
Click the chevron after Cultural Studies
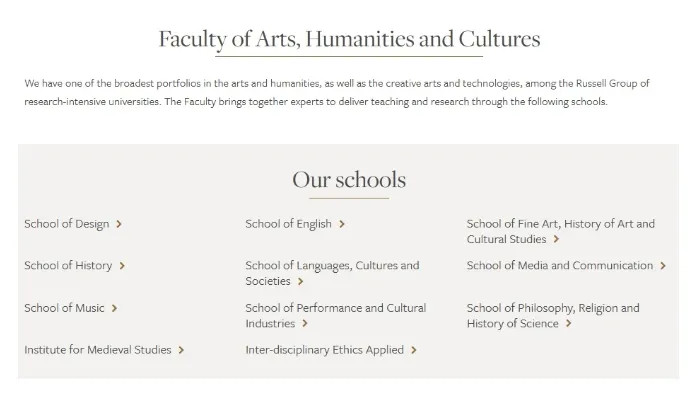click(556, 239)
